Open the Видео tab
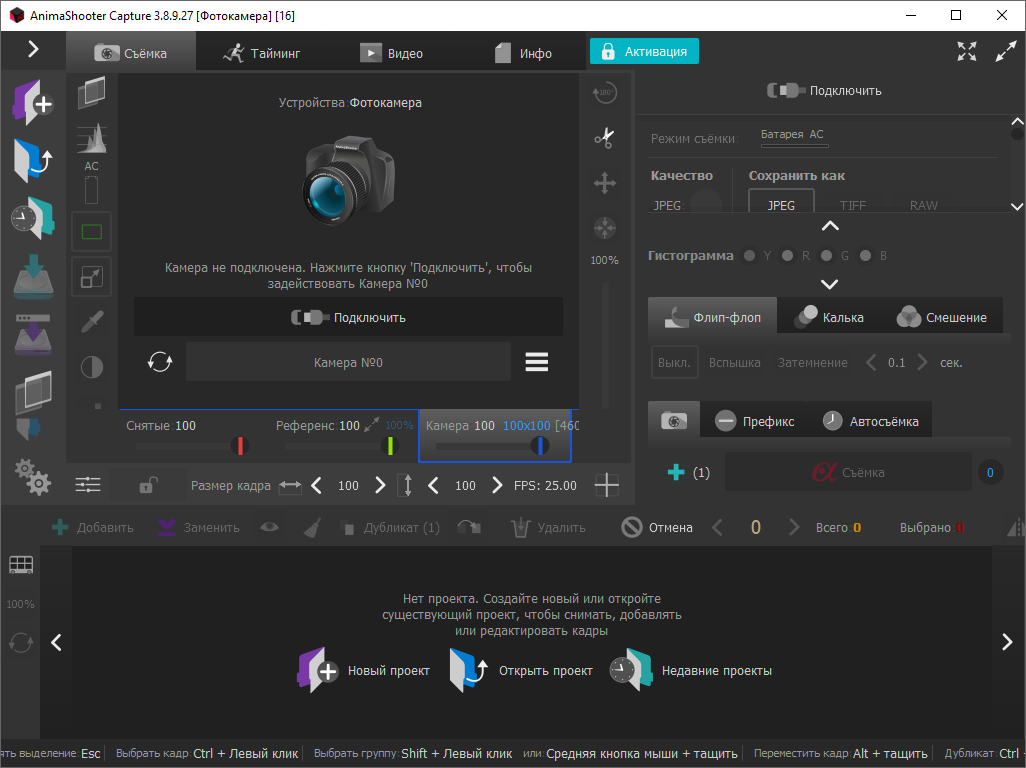Image resolution: width=1026 pixels, height=768 pixels. pyautogui.click(x=391, y=52)
